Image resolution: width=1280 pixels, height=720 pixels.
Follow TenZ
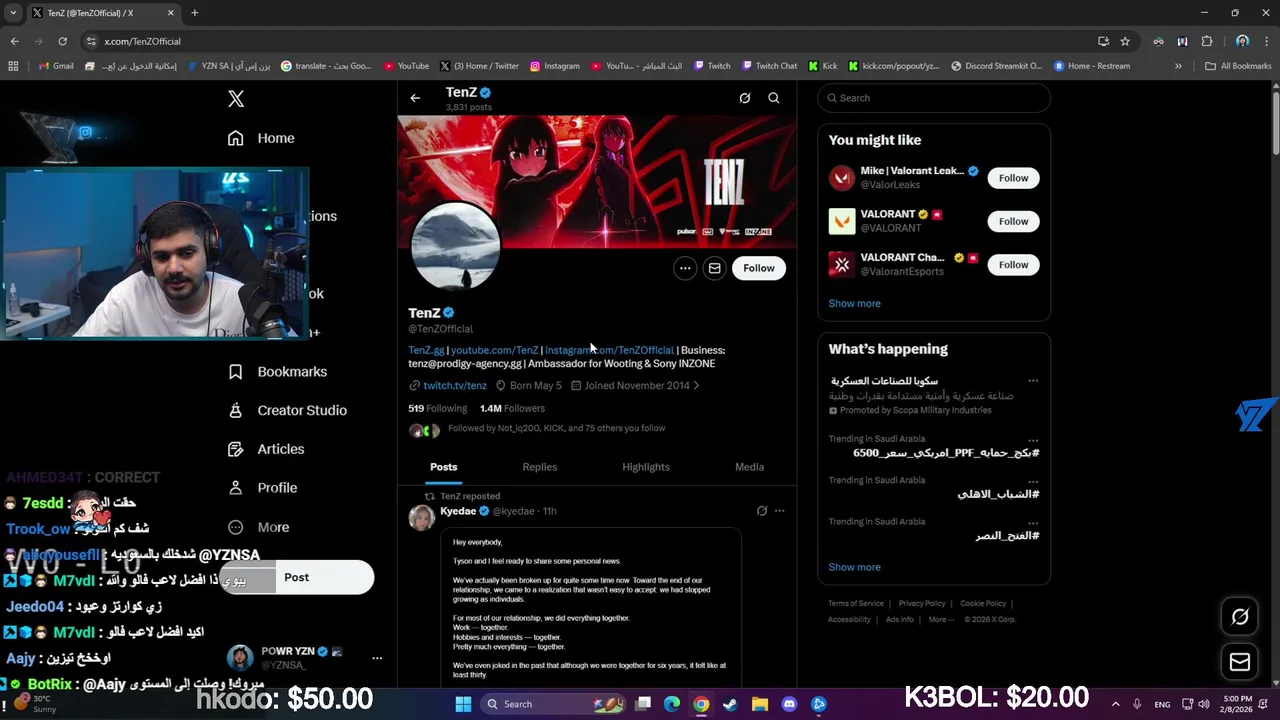pos(759,268)
